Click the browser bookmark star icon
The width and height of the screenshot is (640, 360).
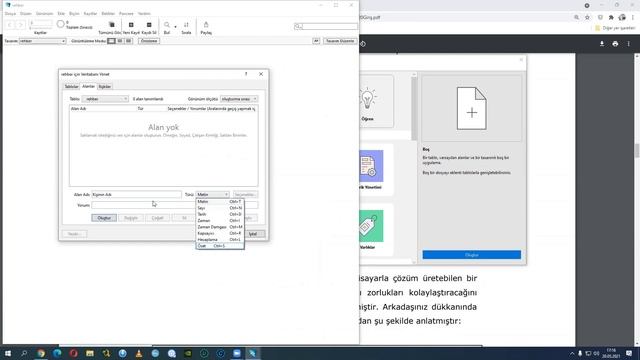[x=587, y=17]
